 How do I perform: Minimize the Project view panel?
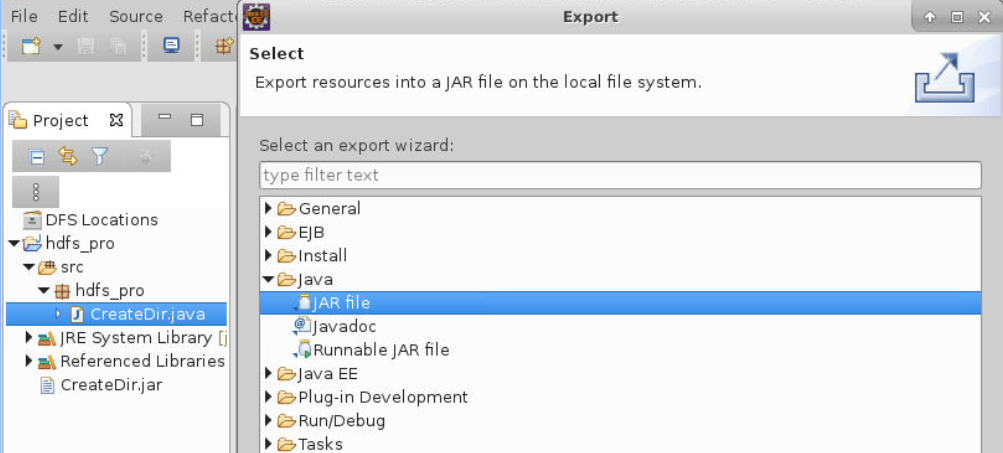[x=165, y=120]
